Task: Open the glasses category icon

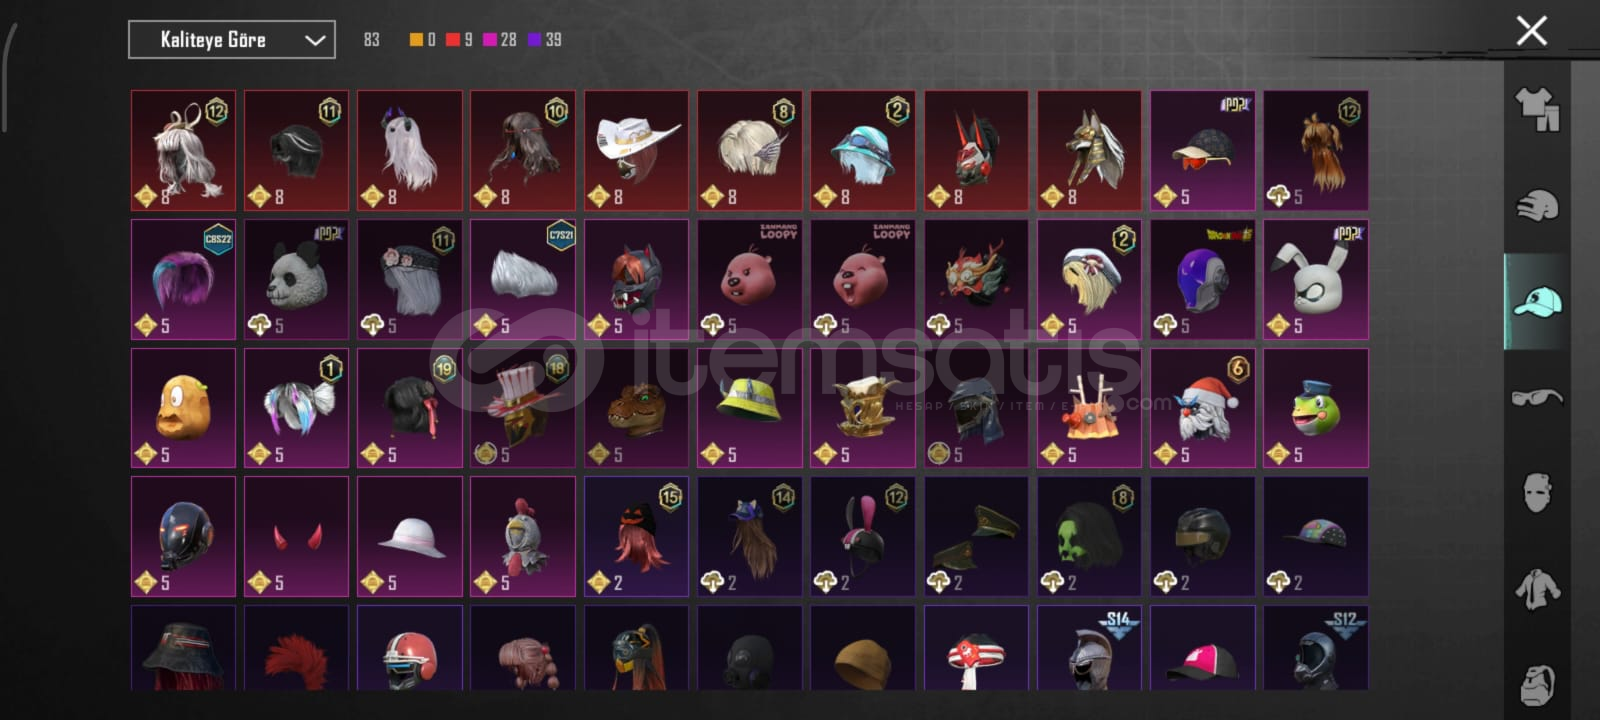Action: tap(1537, 397)
